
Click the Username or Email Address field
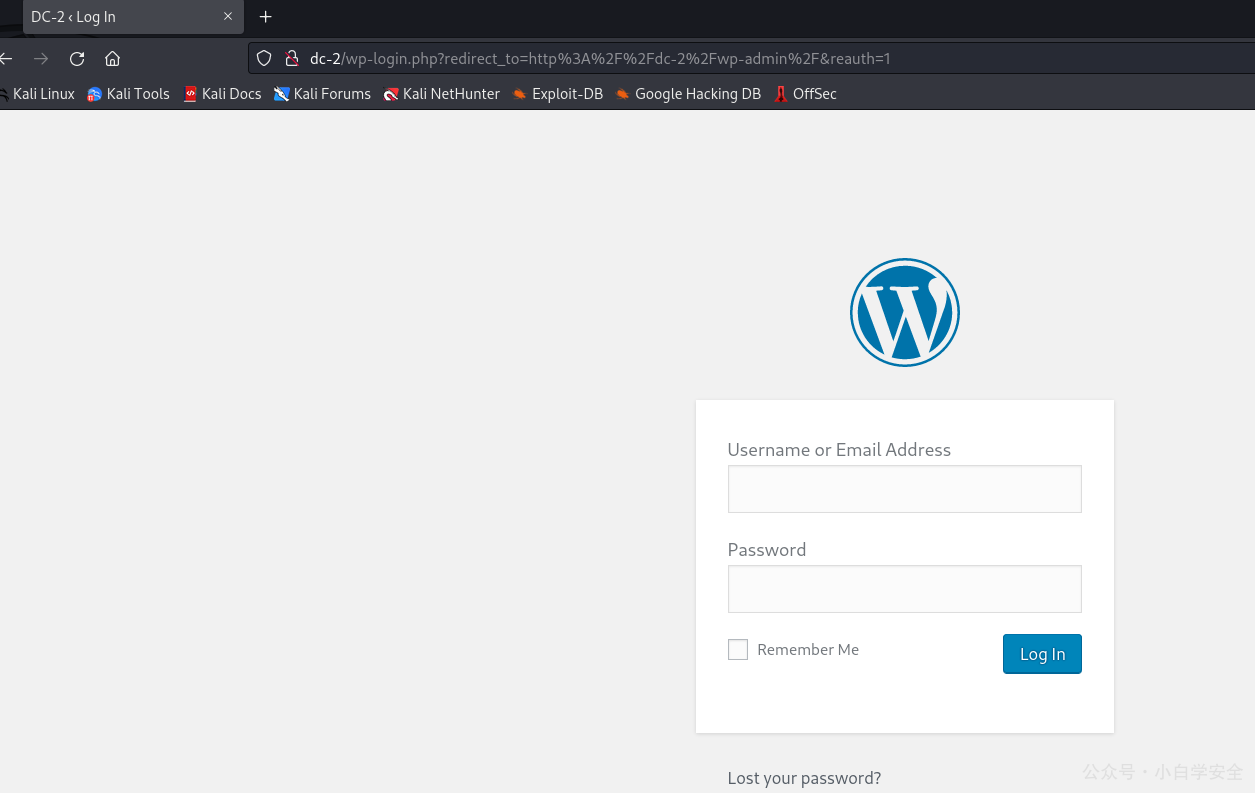point(905,489)
